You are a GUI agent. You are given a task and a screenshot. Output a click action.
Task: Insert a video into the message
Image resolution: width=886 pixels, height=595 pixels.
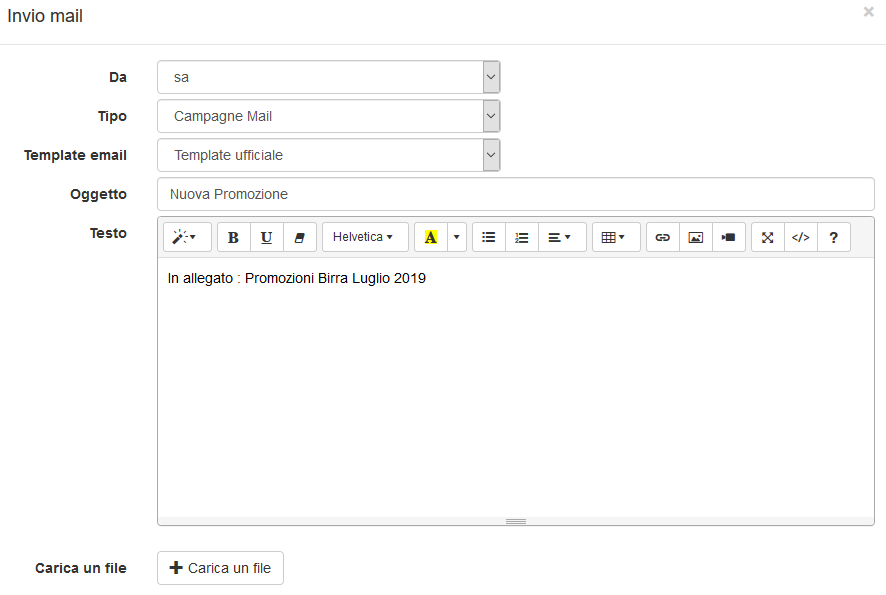(x=728, y=237)
